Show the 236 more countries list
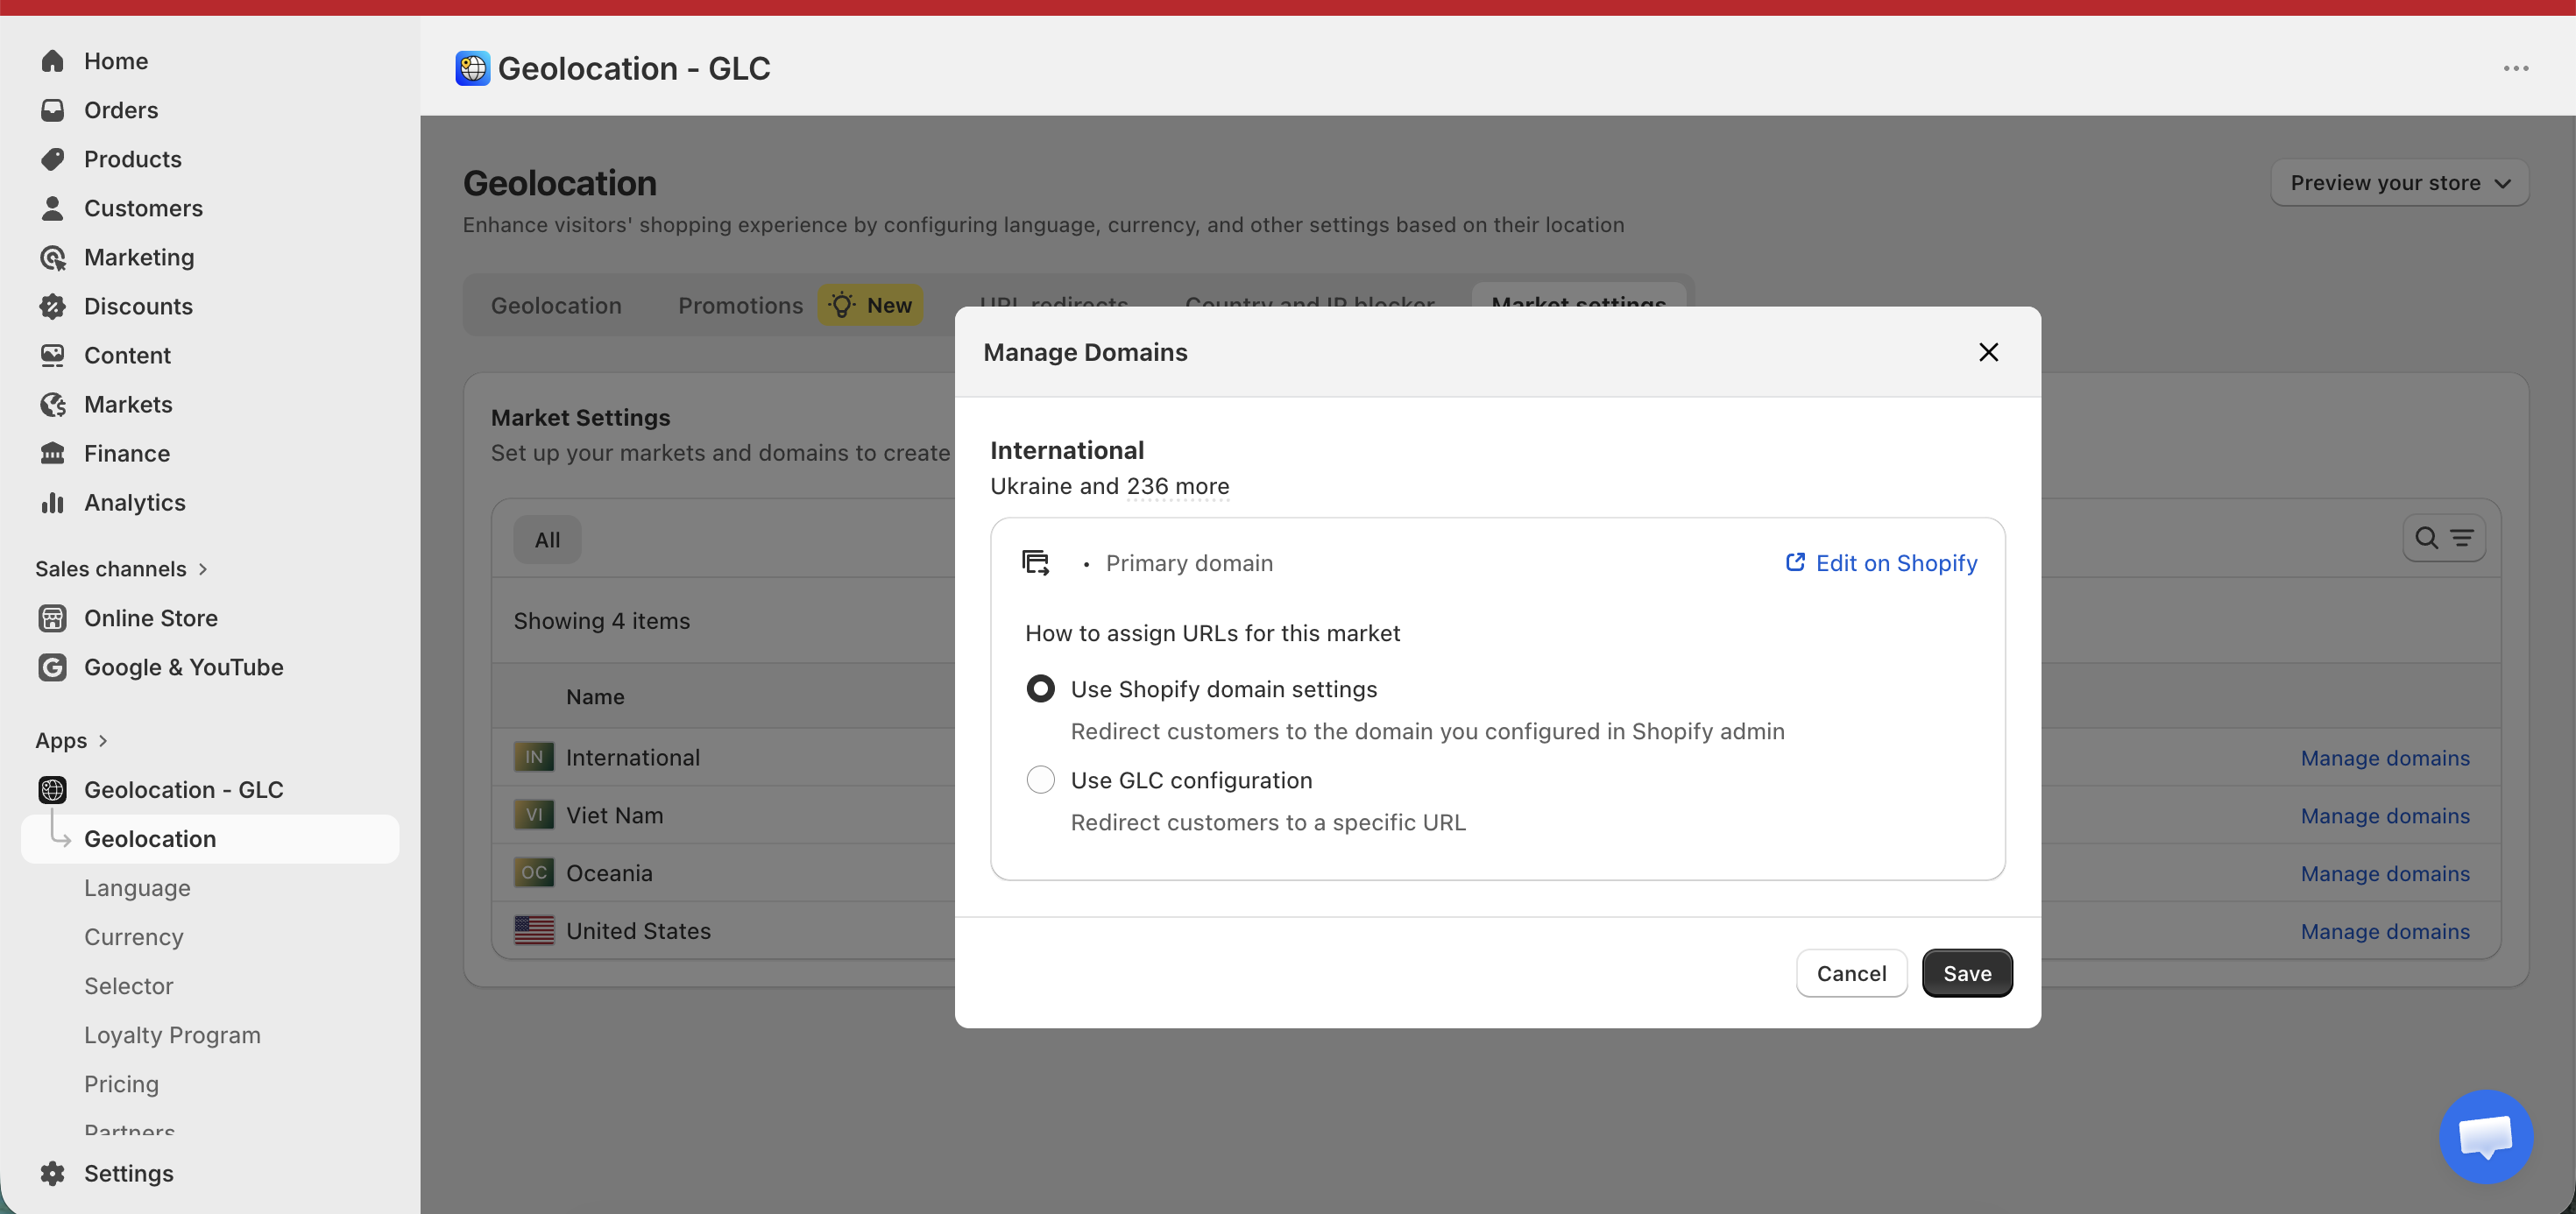Viewport: 2576px width, 1214px height. click(x=1178, y=486)
